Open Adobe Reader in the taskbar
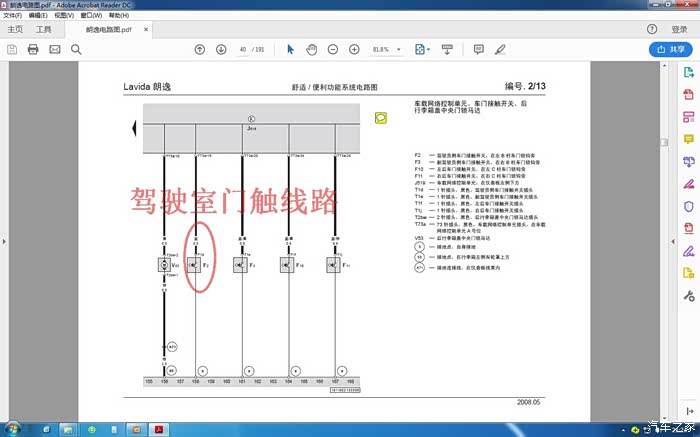 click(158, 429)
